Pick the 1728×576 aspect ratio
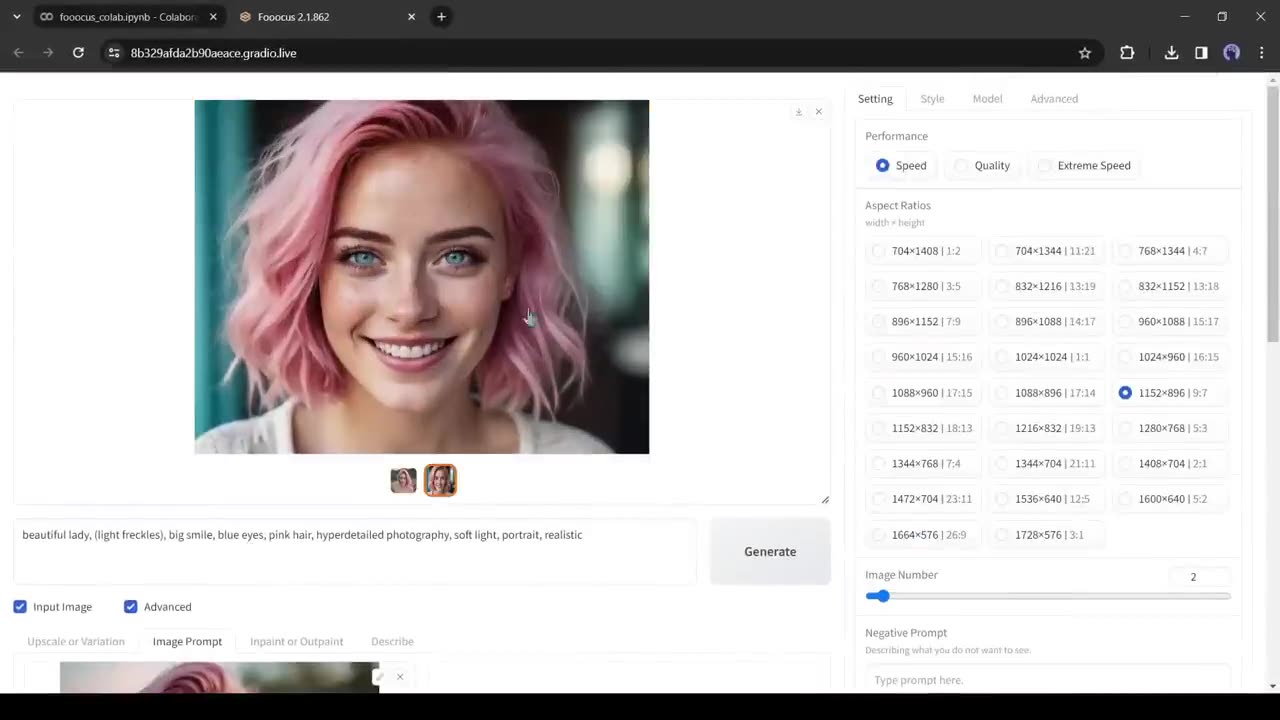The width and height of the screenshot is (1280, 720). (1047, 535)
